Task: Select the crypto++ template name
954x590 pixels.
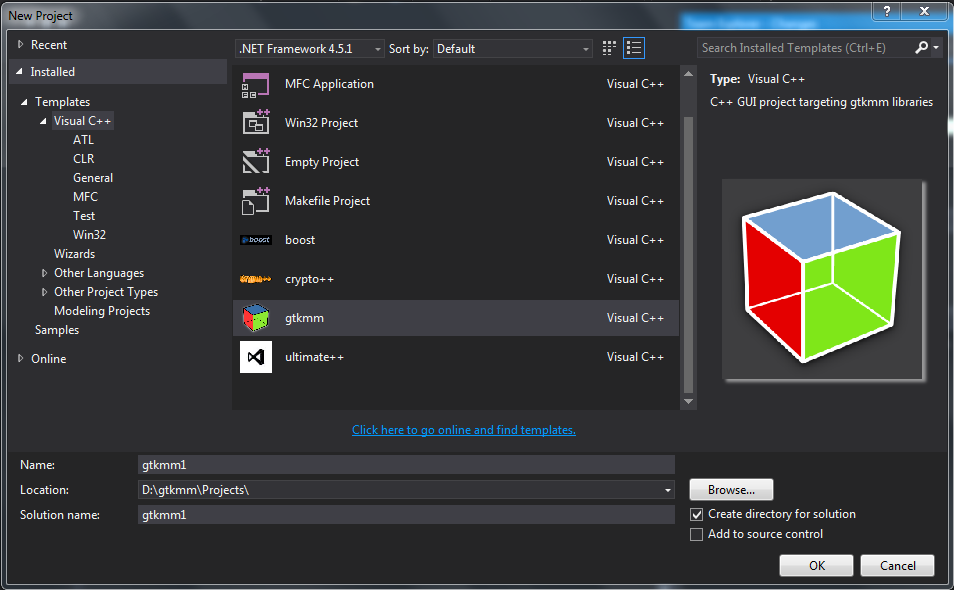Action: pos(309,279)
